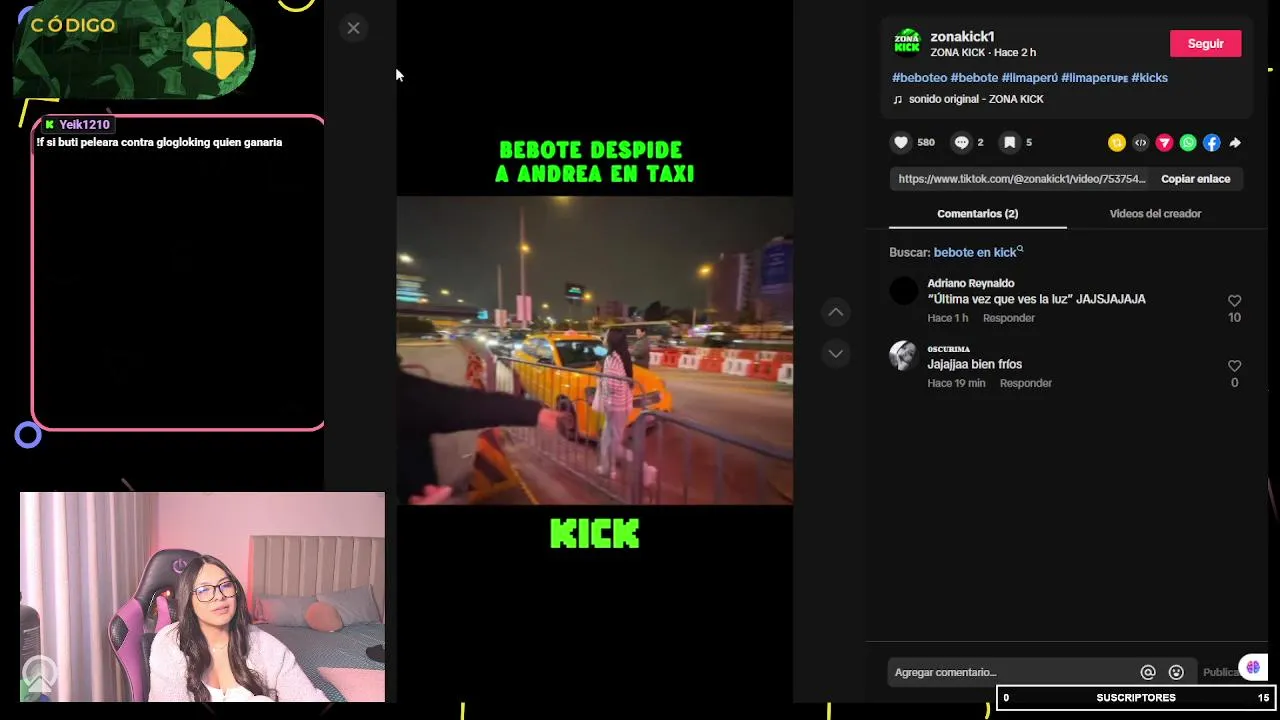Image resolution: width=1280 pixels, height=720 pixels.
Task: Switch to Comentarios (2) tab
Action: tap(977, 214)
